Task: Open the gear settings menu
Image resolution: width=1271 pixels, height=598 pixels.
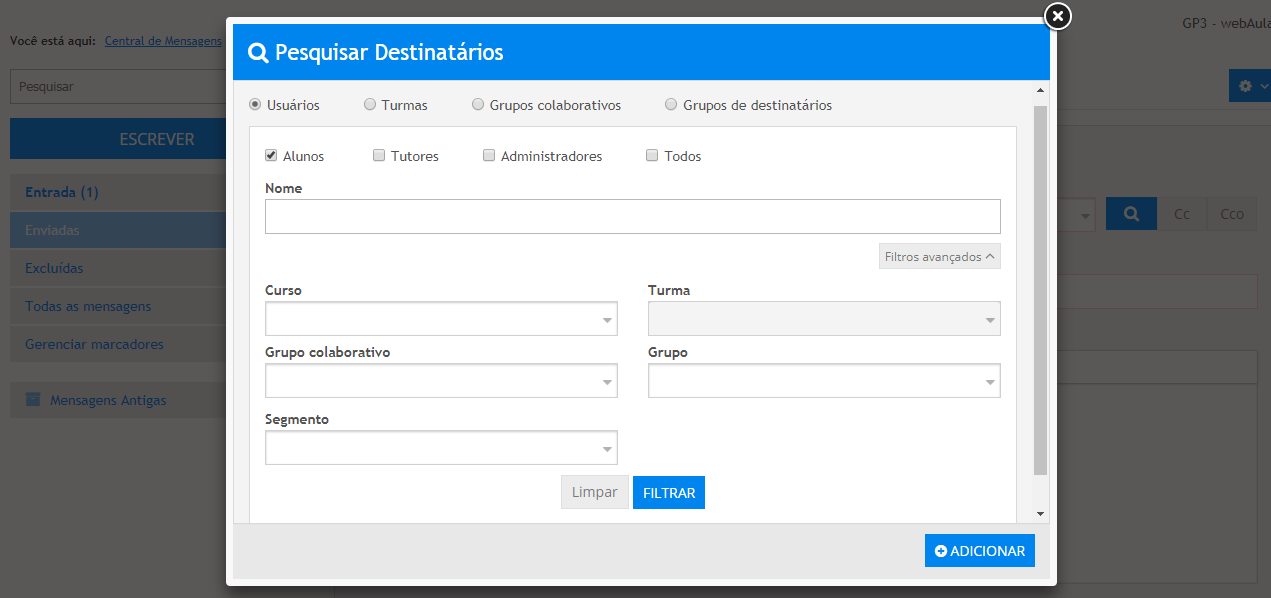Action: point(1248,86)
